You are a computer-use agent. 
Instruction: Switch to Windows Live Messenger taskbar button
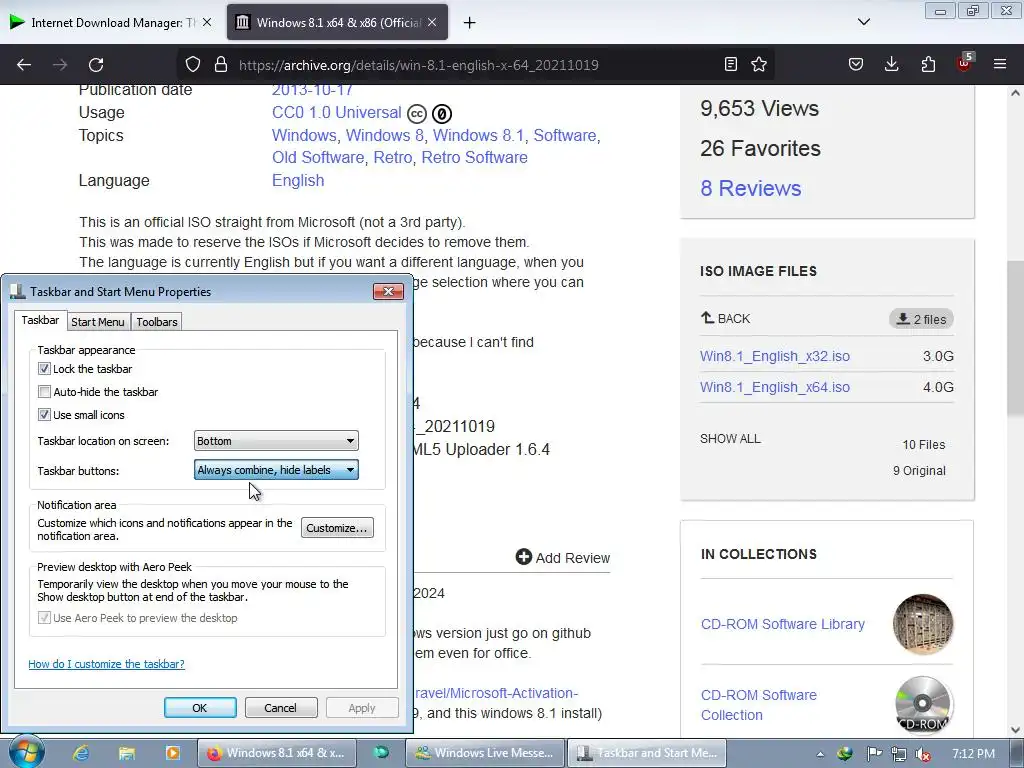click(484, 753)
